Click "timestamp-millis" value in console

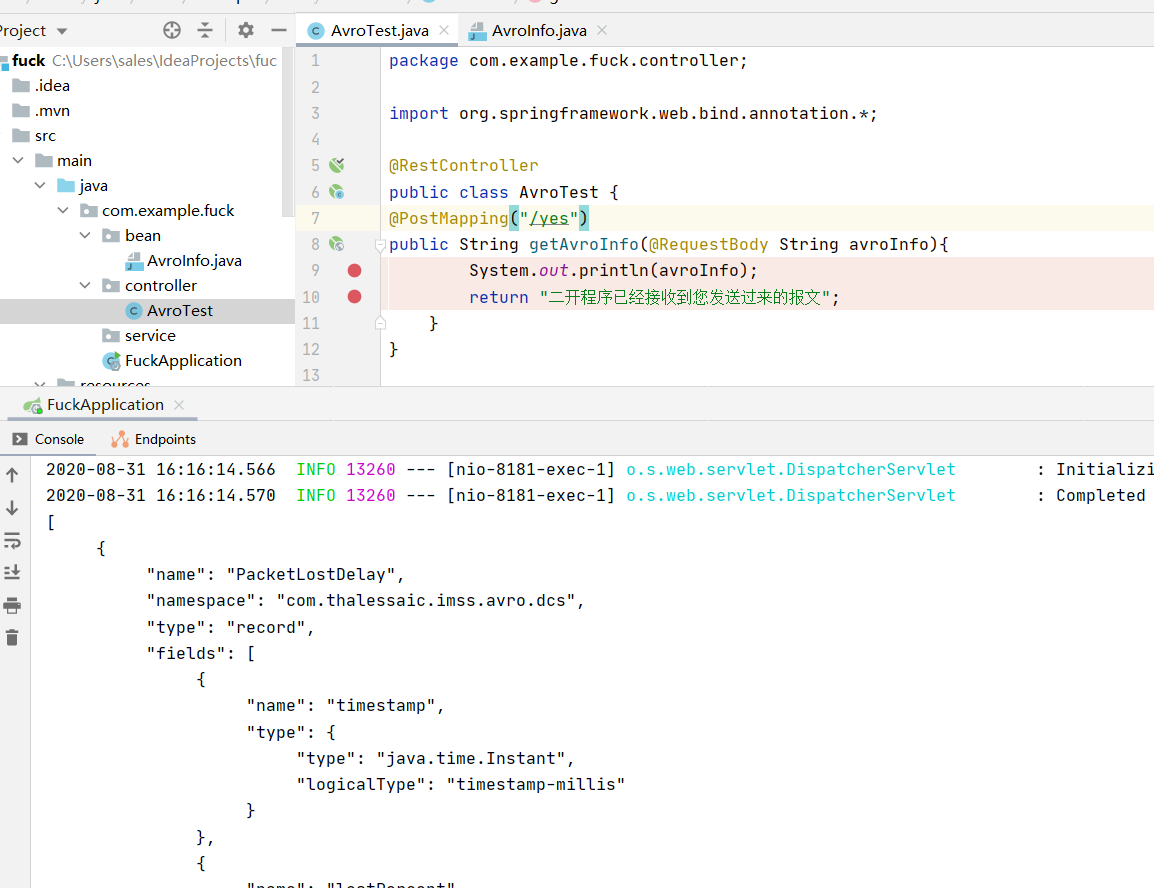tap(536, 784)
